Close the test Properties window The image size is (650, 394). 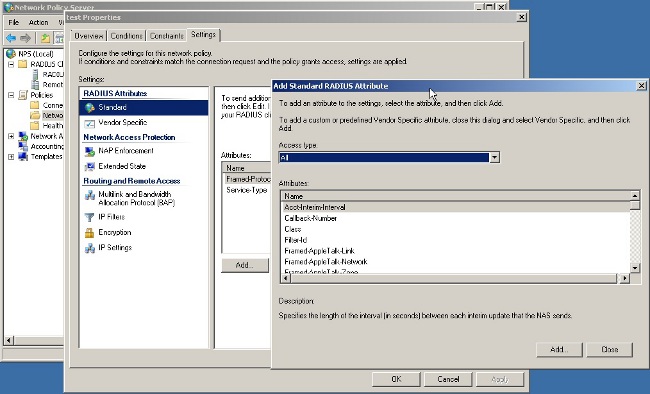tap(521, 17)
